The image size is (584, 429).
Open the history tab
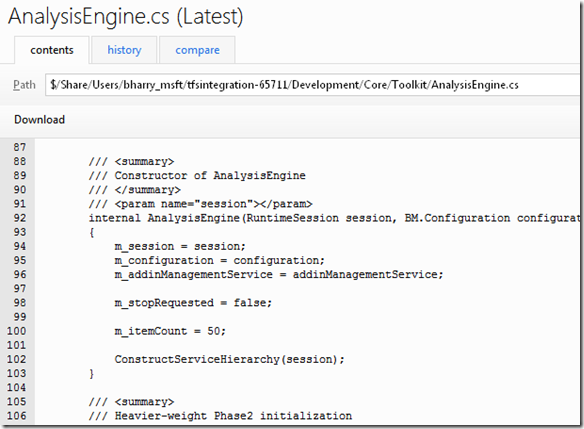[124, 50]
